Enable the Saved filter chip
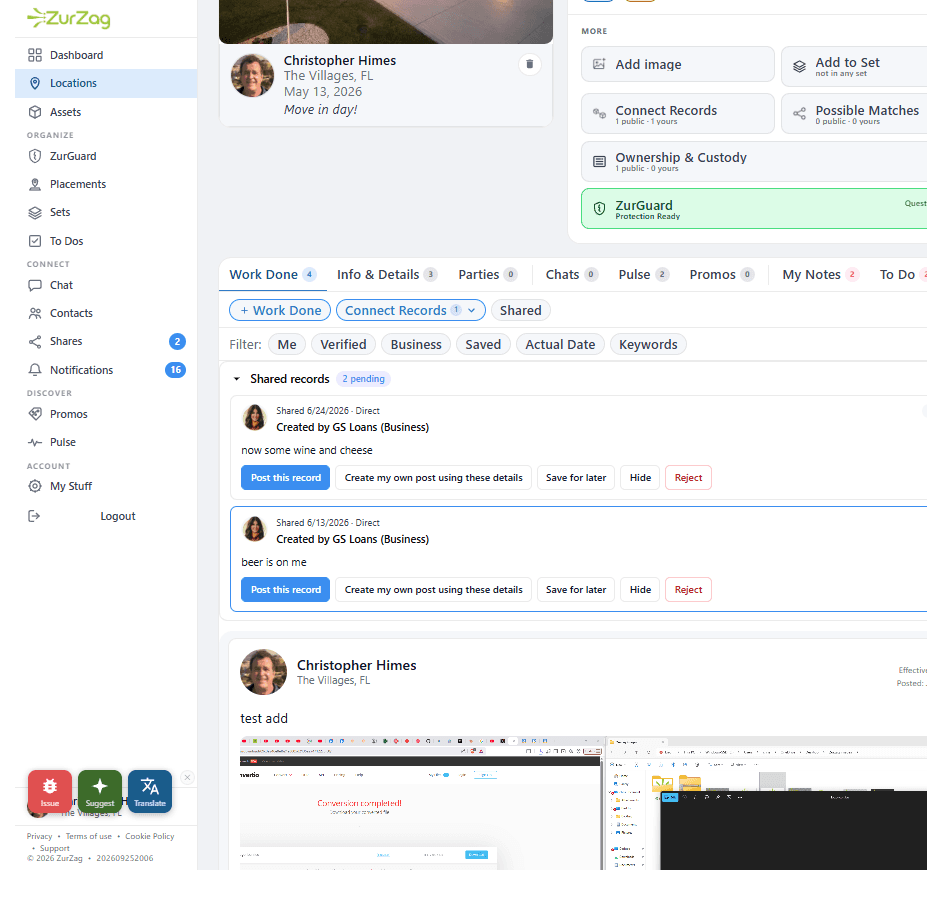927x916 pixels. pyautogui.click(x=482, y=344)
